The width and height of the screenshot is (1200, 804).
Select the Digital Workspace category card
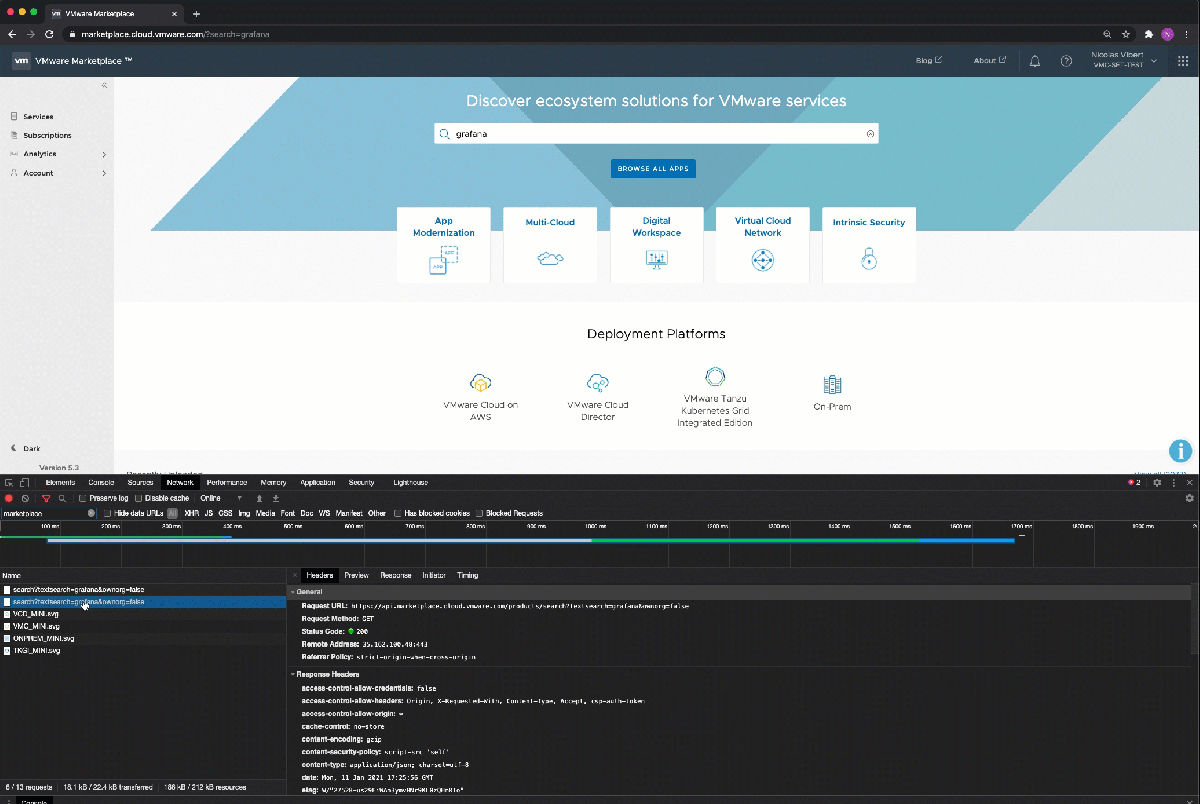coord(656,245)
